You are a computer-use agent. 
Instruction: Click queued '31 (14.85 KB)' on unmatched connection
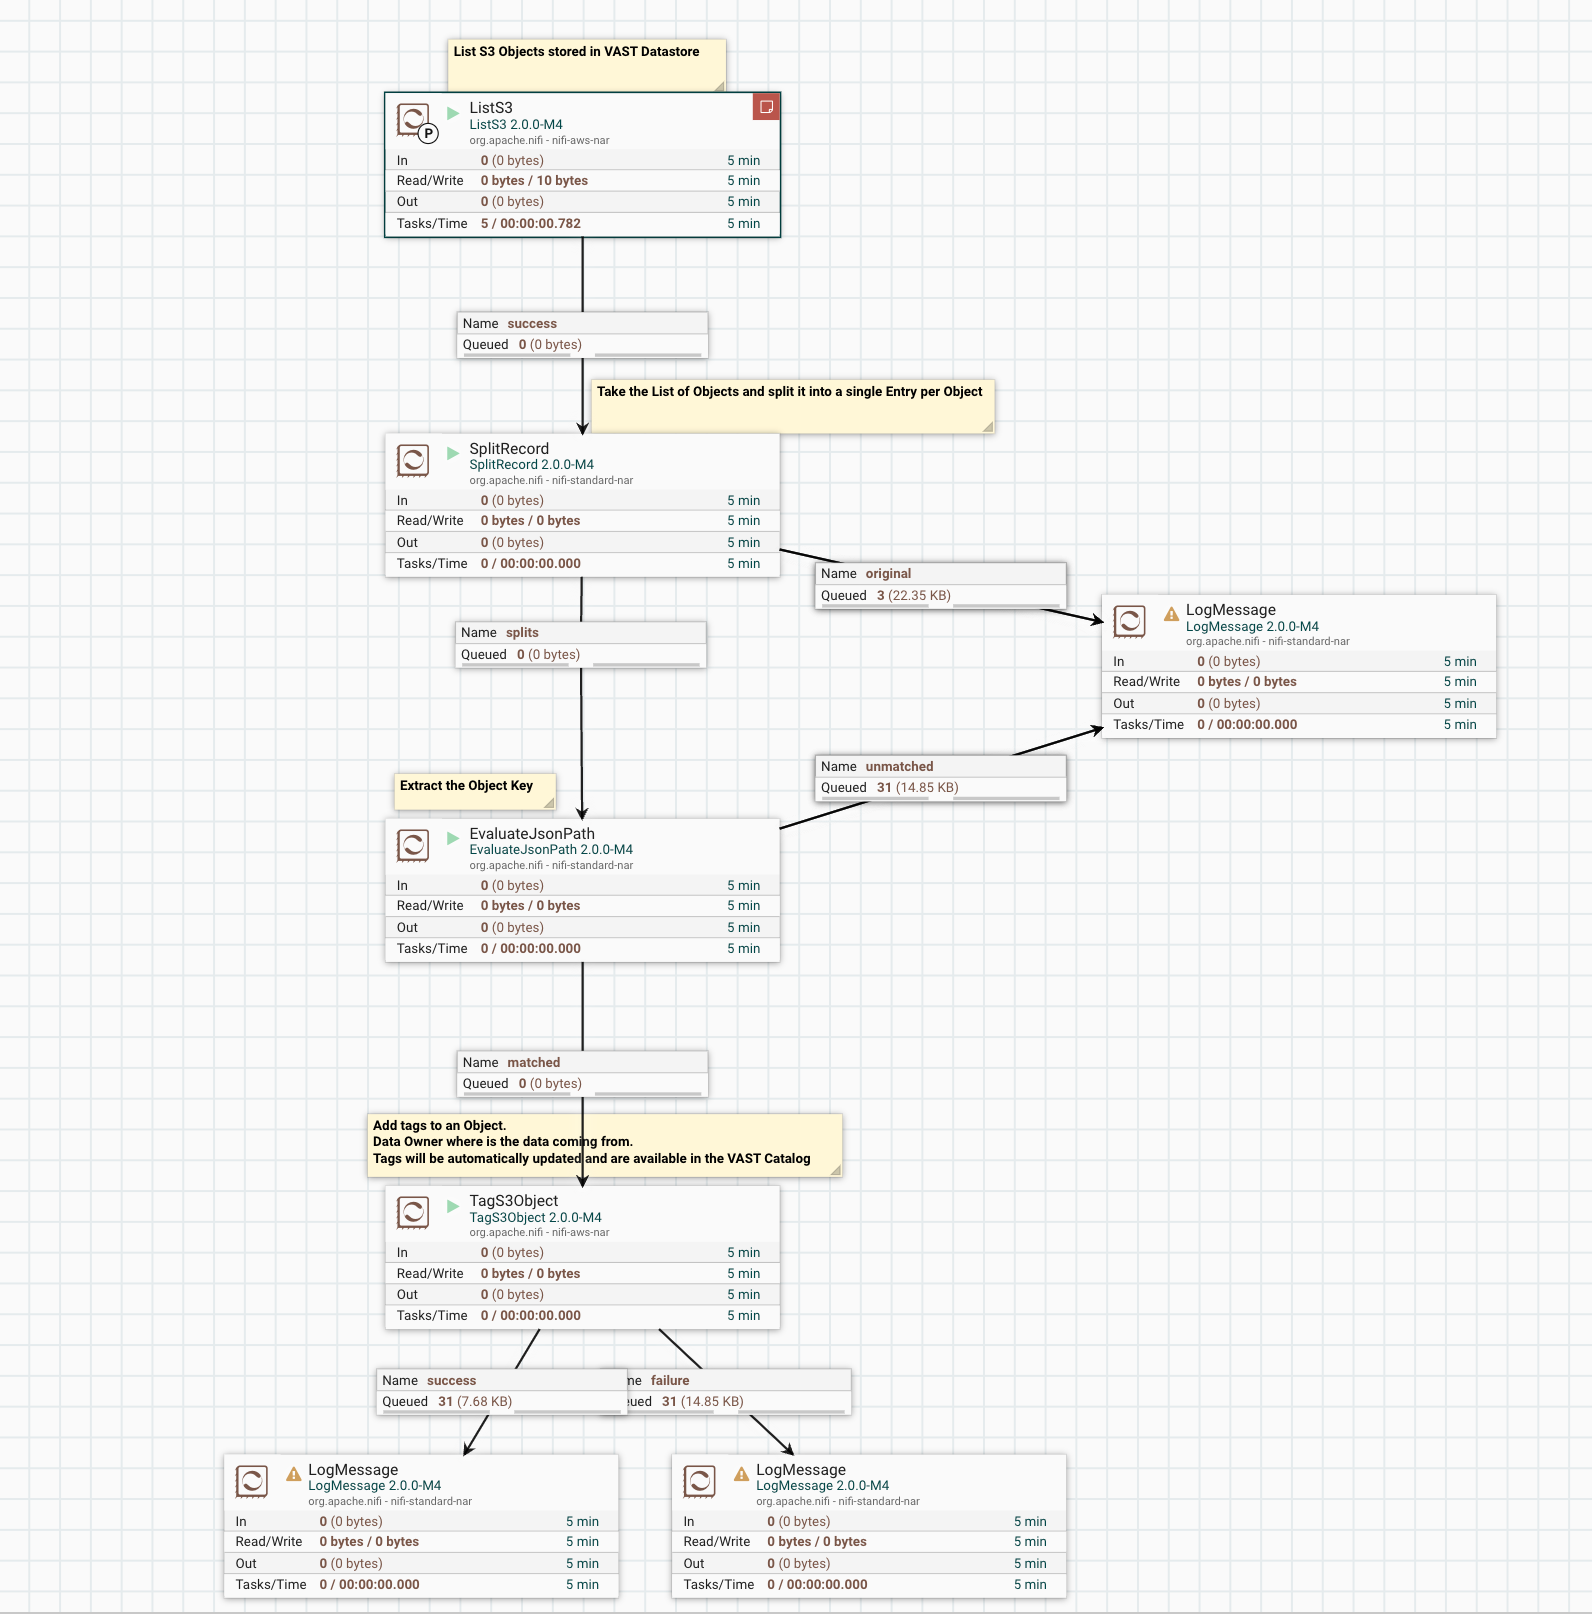coord(918,788)
